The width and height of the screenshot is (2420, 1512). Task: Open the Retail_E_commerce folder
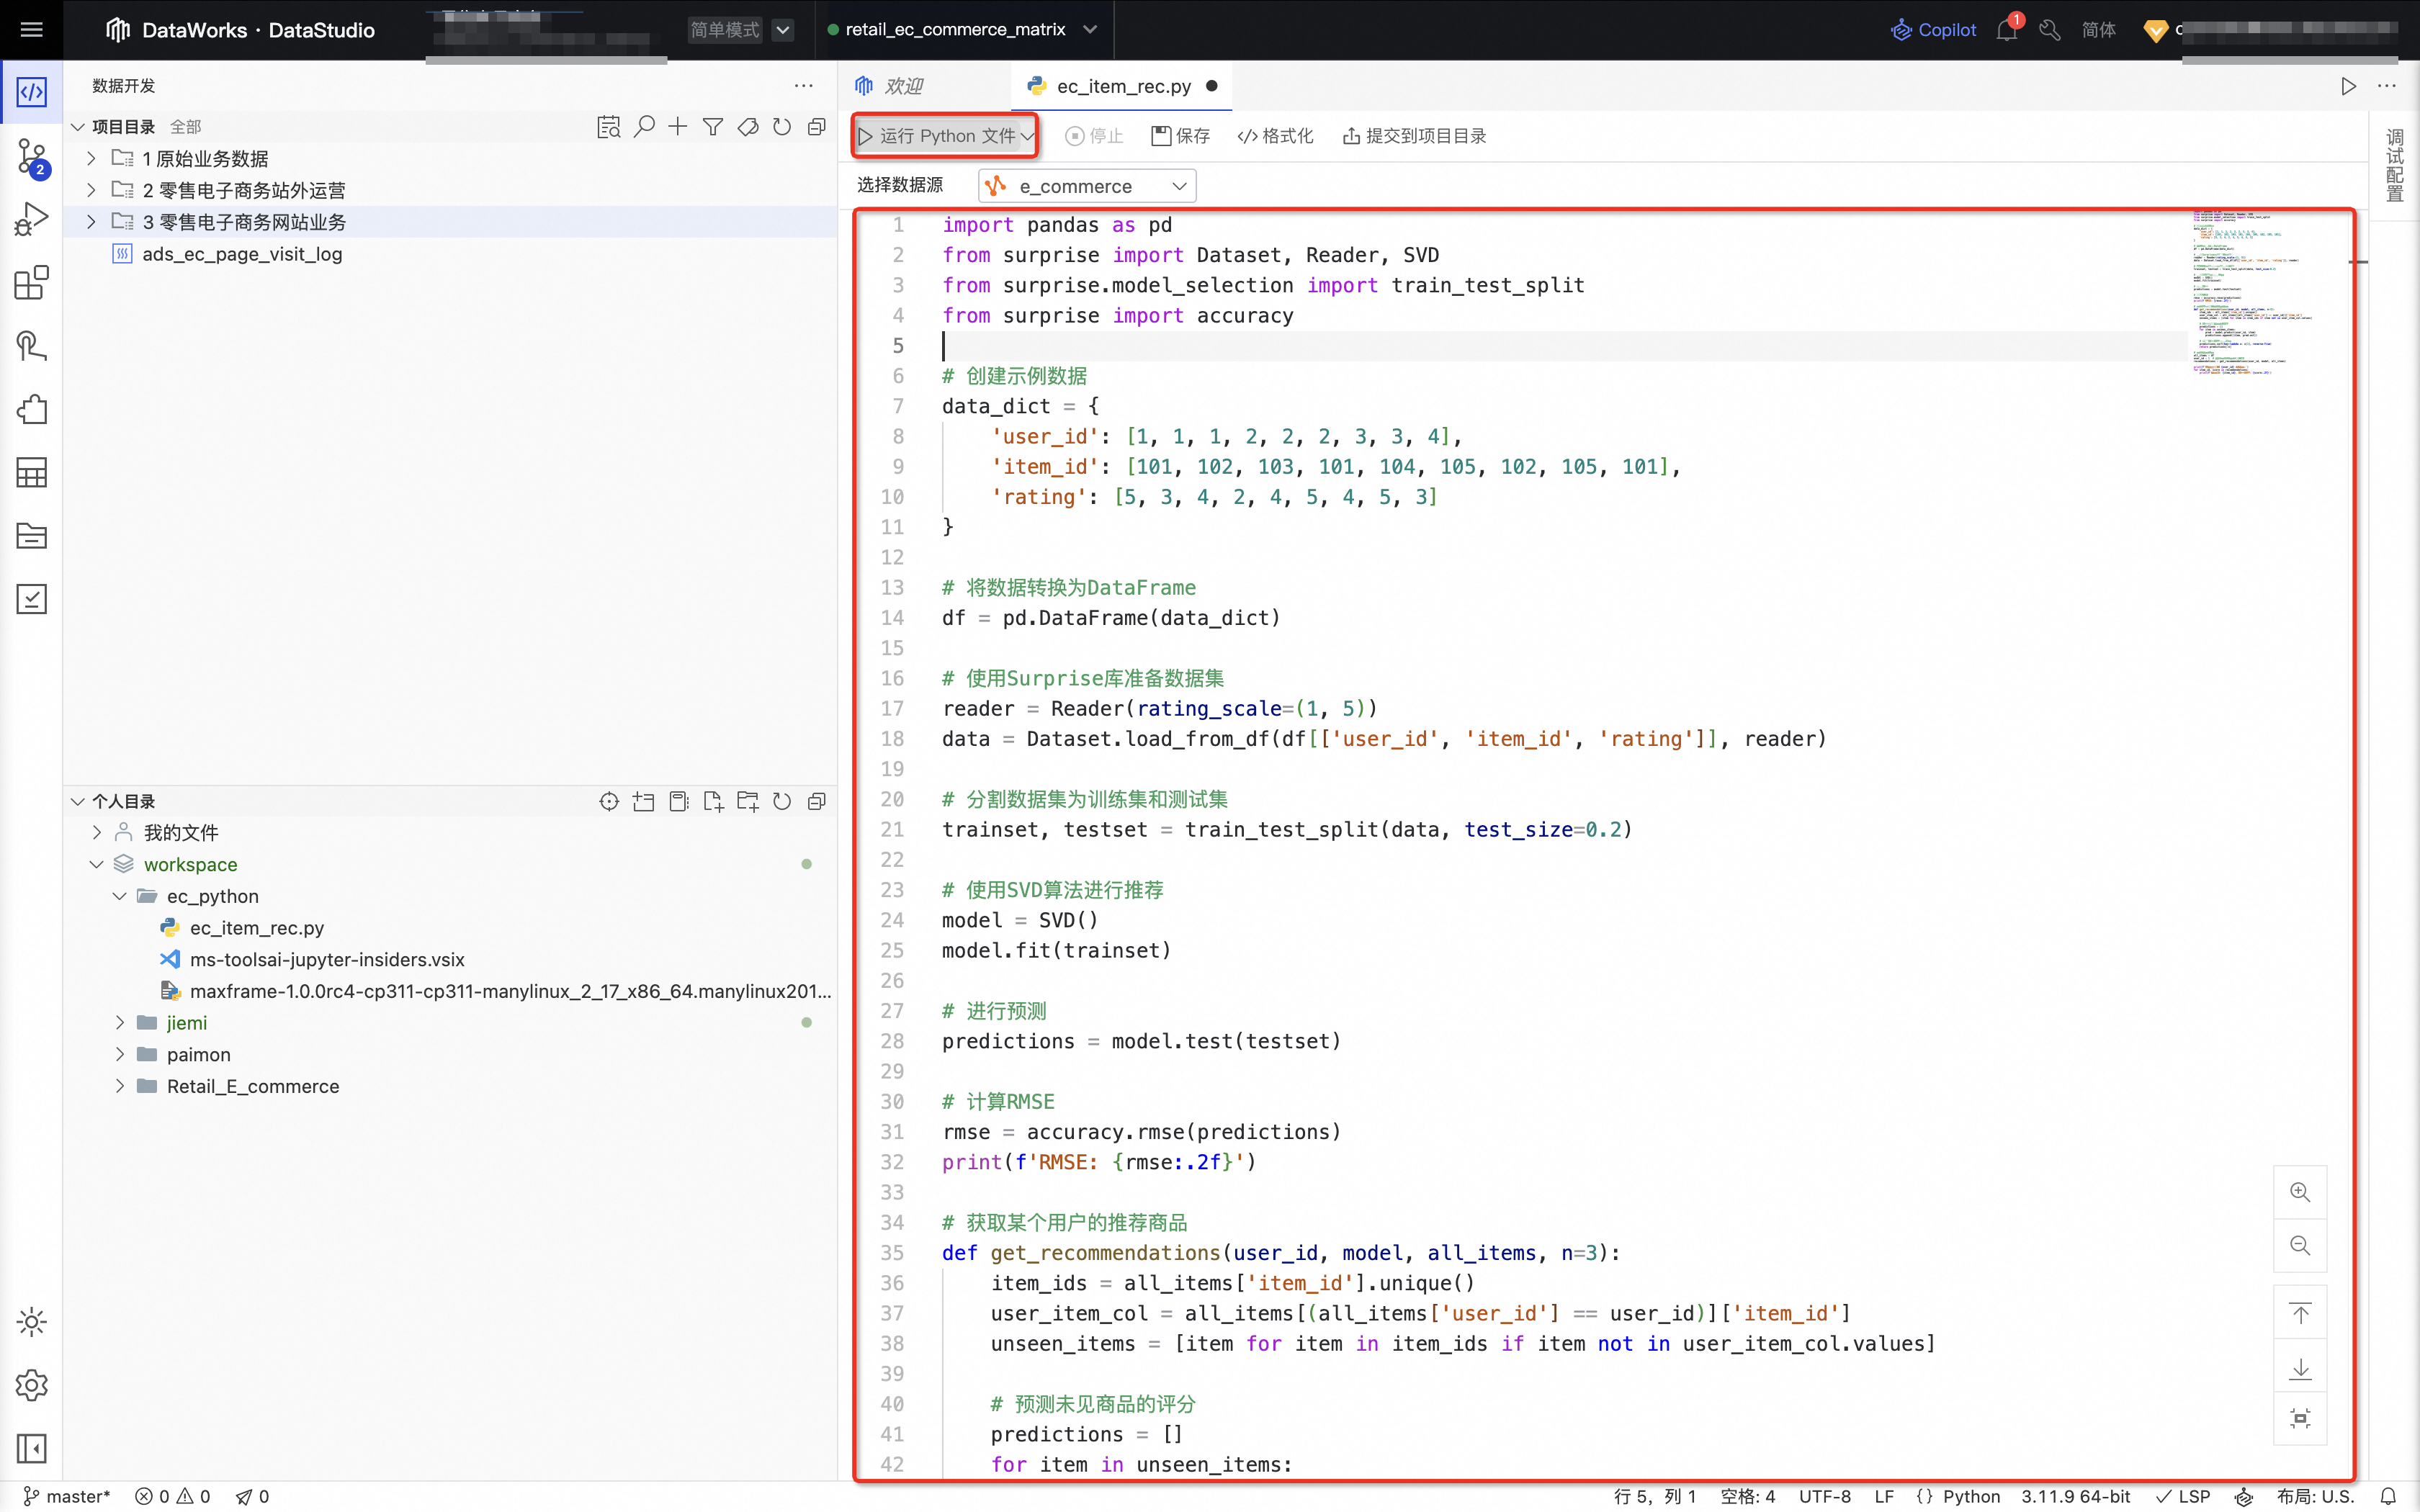click(x=253, y=1086)
